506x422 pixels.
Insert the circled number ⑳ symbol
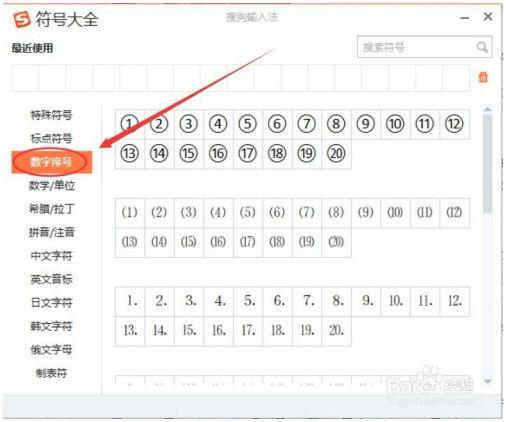tap(336, 154)
